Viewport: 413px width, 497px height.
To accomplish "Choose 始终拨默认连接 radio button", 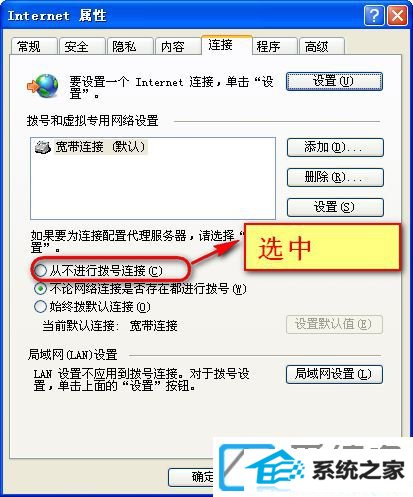I will click(x=40, y=307).
